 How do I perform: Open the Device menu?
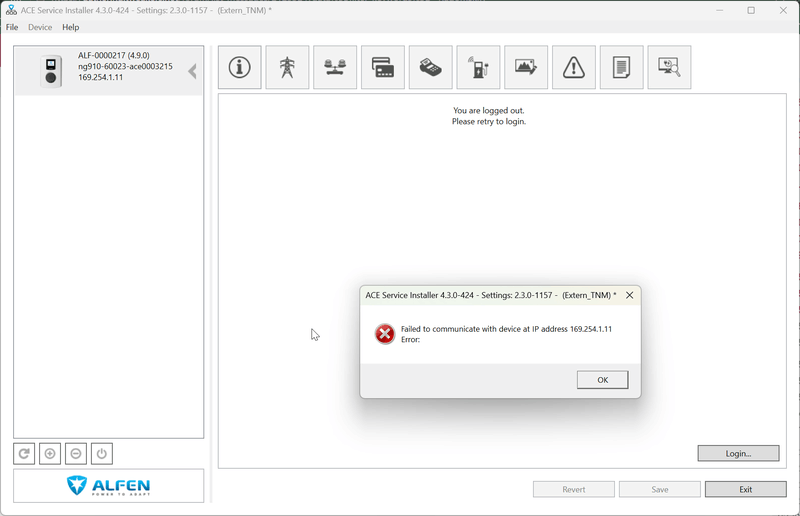(40, 27)
